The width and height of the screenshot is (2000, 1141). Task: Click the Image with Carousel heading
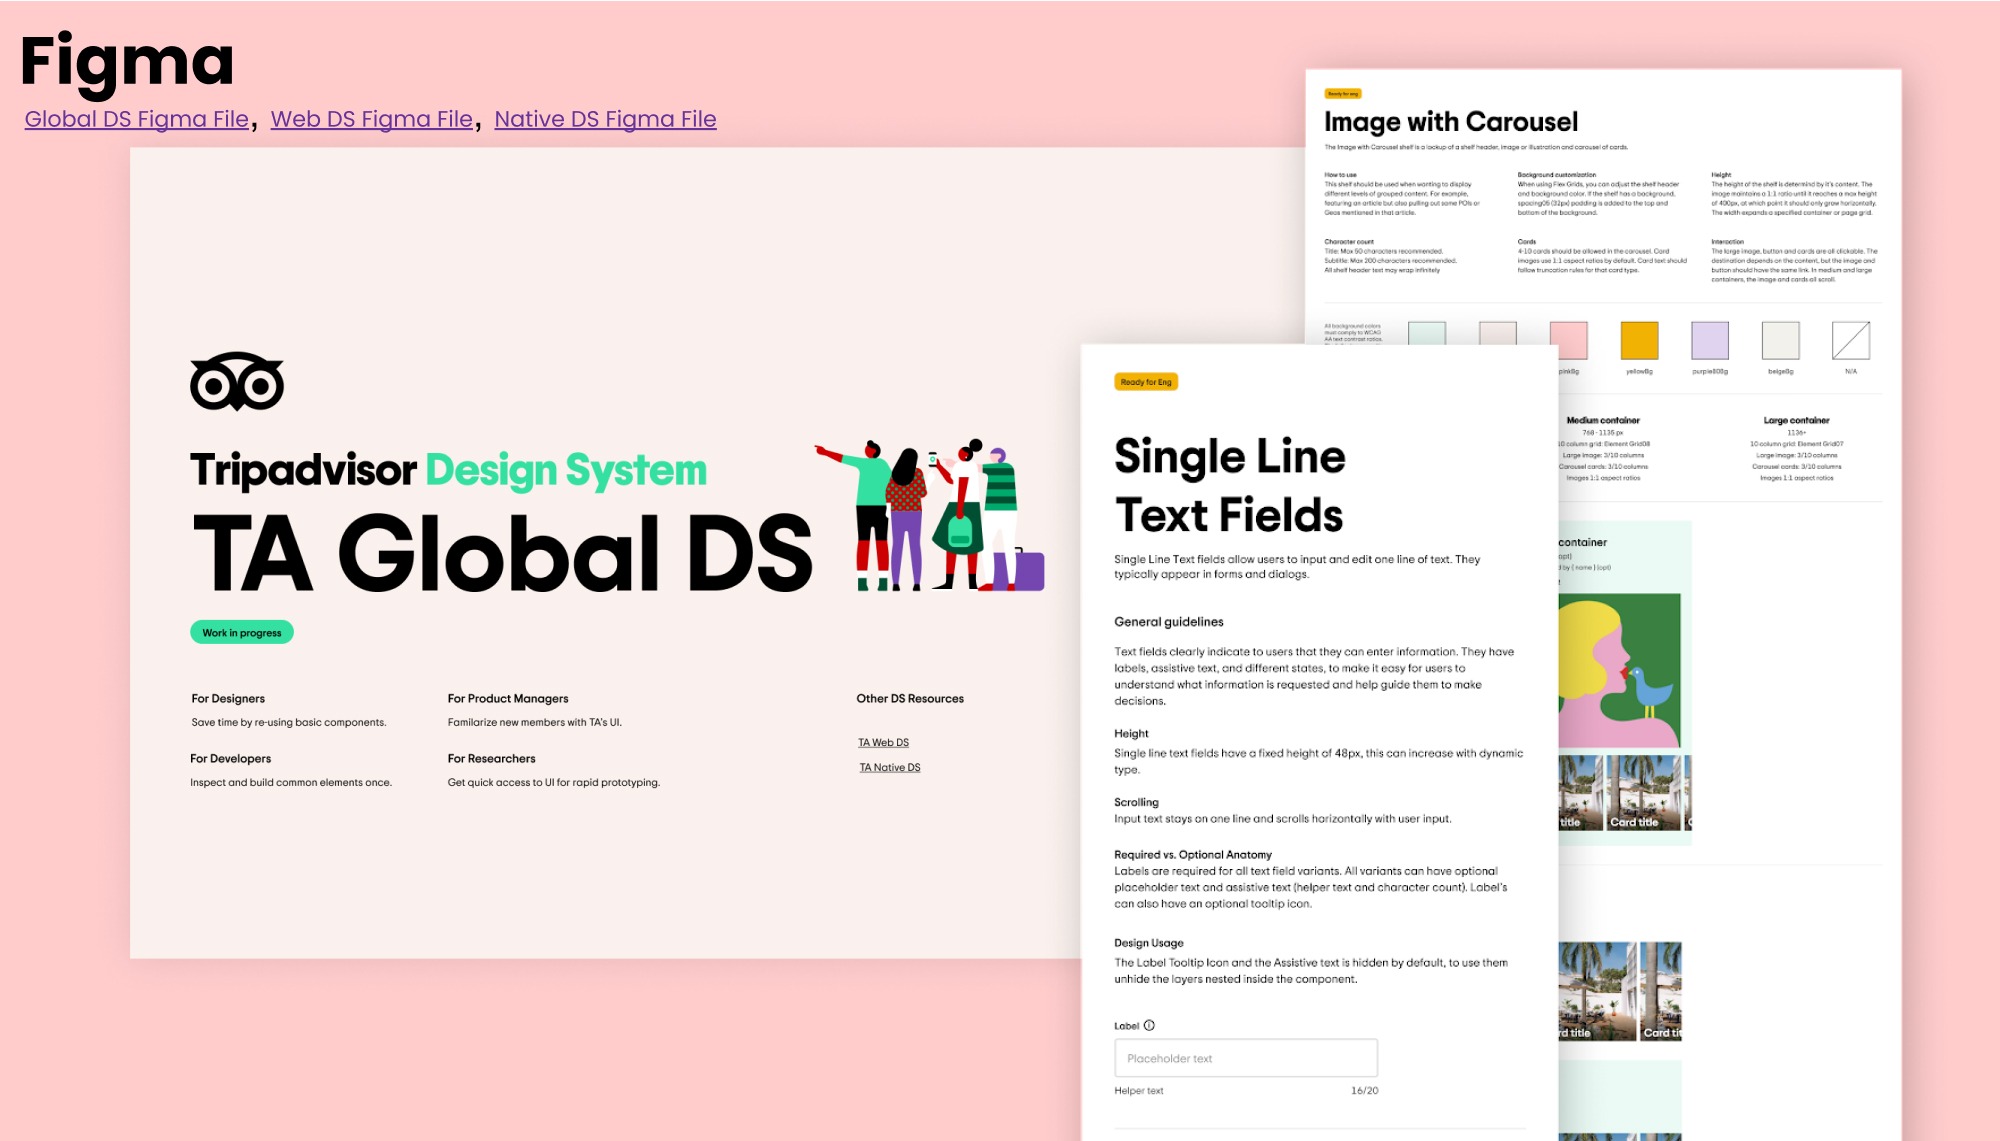1450,122
